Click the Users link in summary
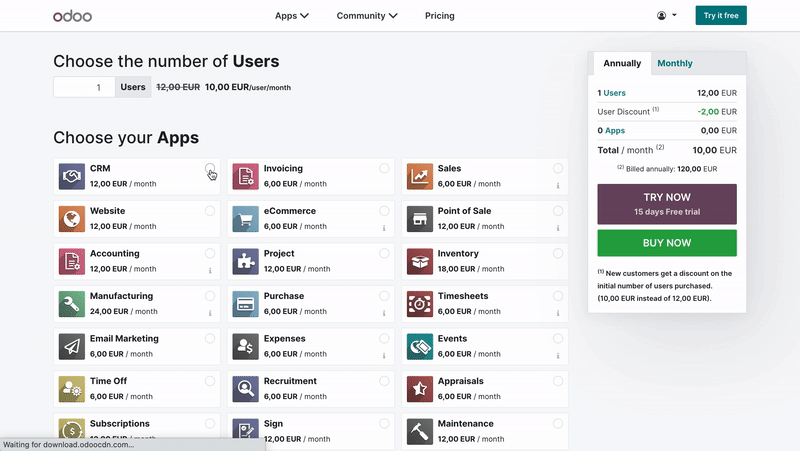Screen dimensions: 800x451 pyautogui.click(x=614, y=93)
